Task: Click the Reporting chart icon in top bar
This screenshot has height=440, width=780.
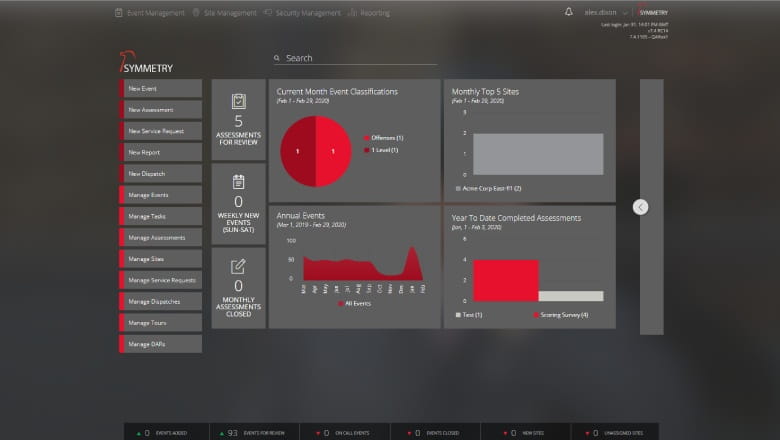Action: click(353, 13)
